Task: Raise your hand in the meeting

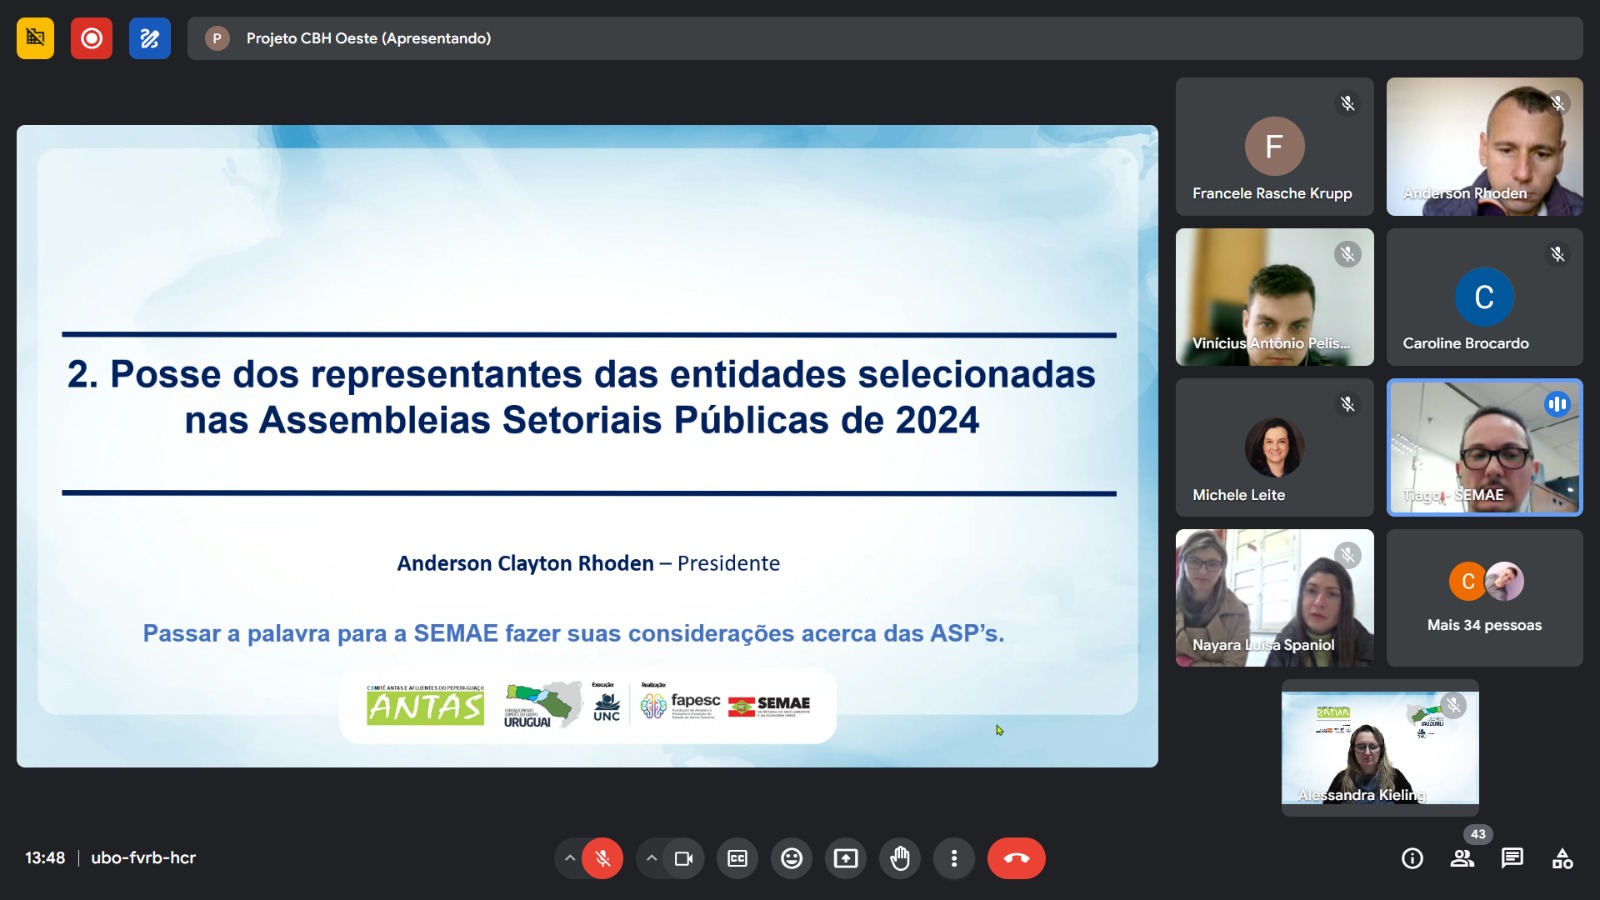Action: pos(900,858)
